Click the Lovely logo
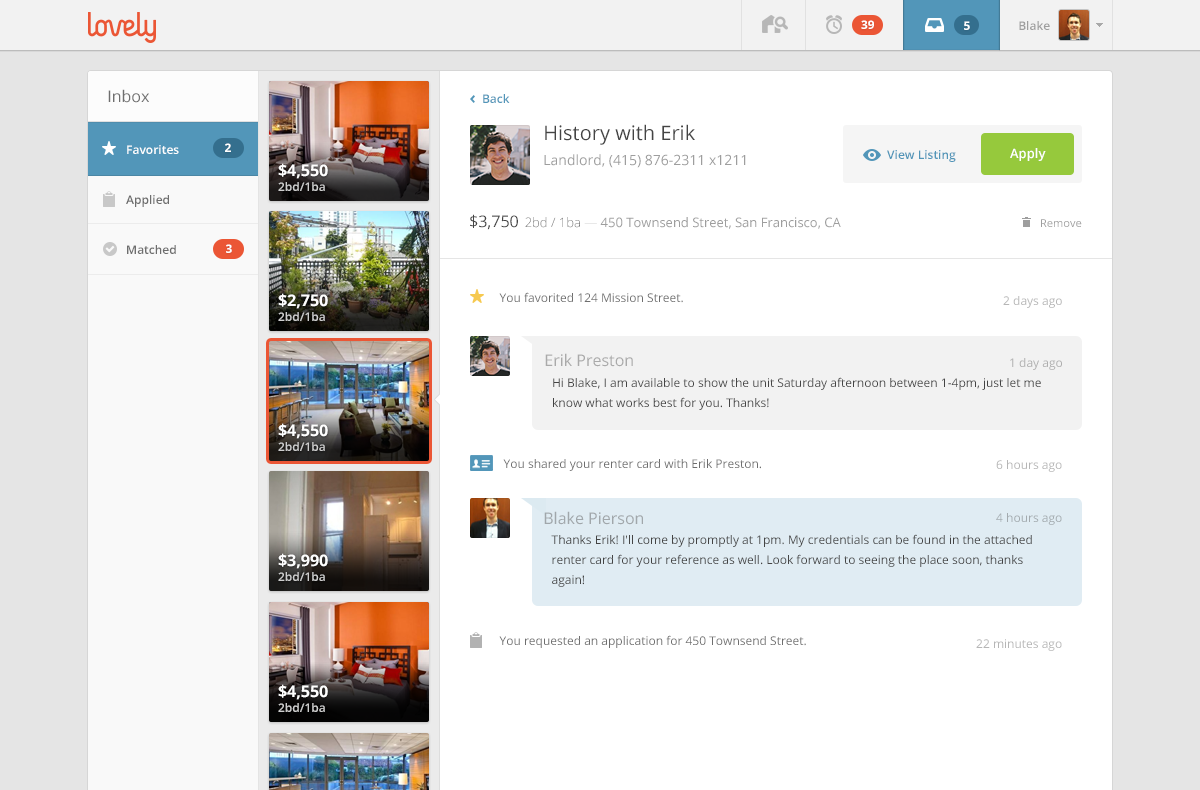Viewport: 1200px width, 790px height. [x=121, y=26]
